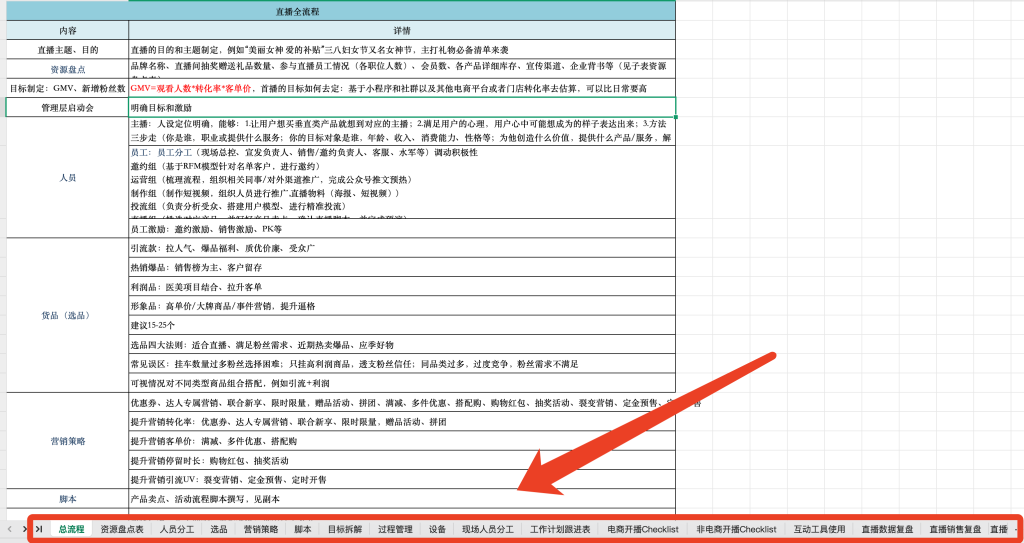
Task: Open the 货品（选品） link cell
Action: click(67, 315)
